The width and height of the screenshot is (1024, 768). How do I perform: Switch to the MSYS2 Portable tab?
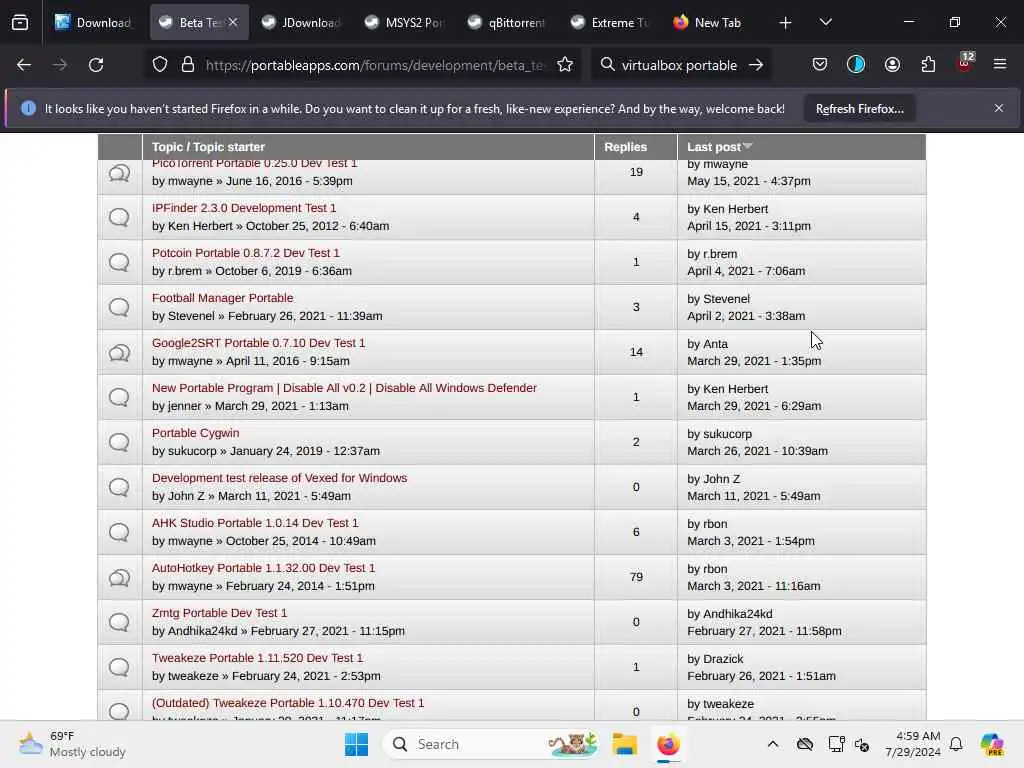tap(405, 22)
